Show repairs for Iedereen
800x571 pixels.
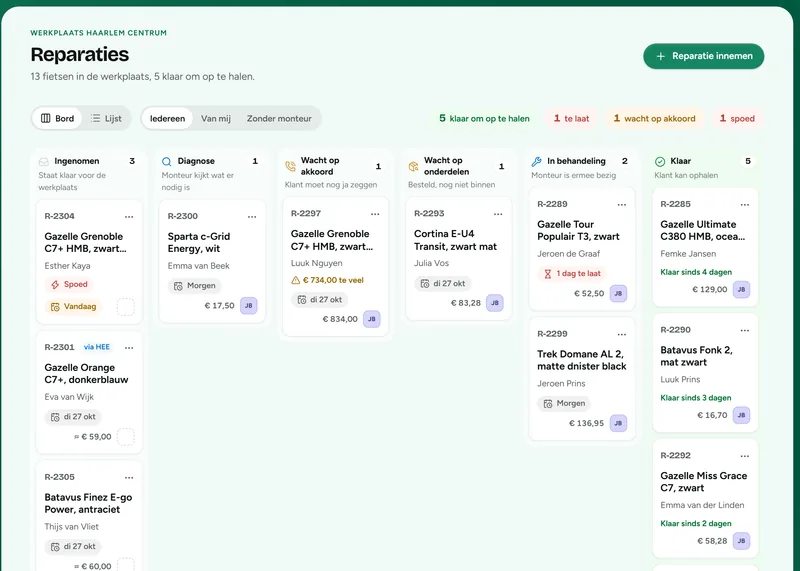(x=167, y=118)
